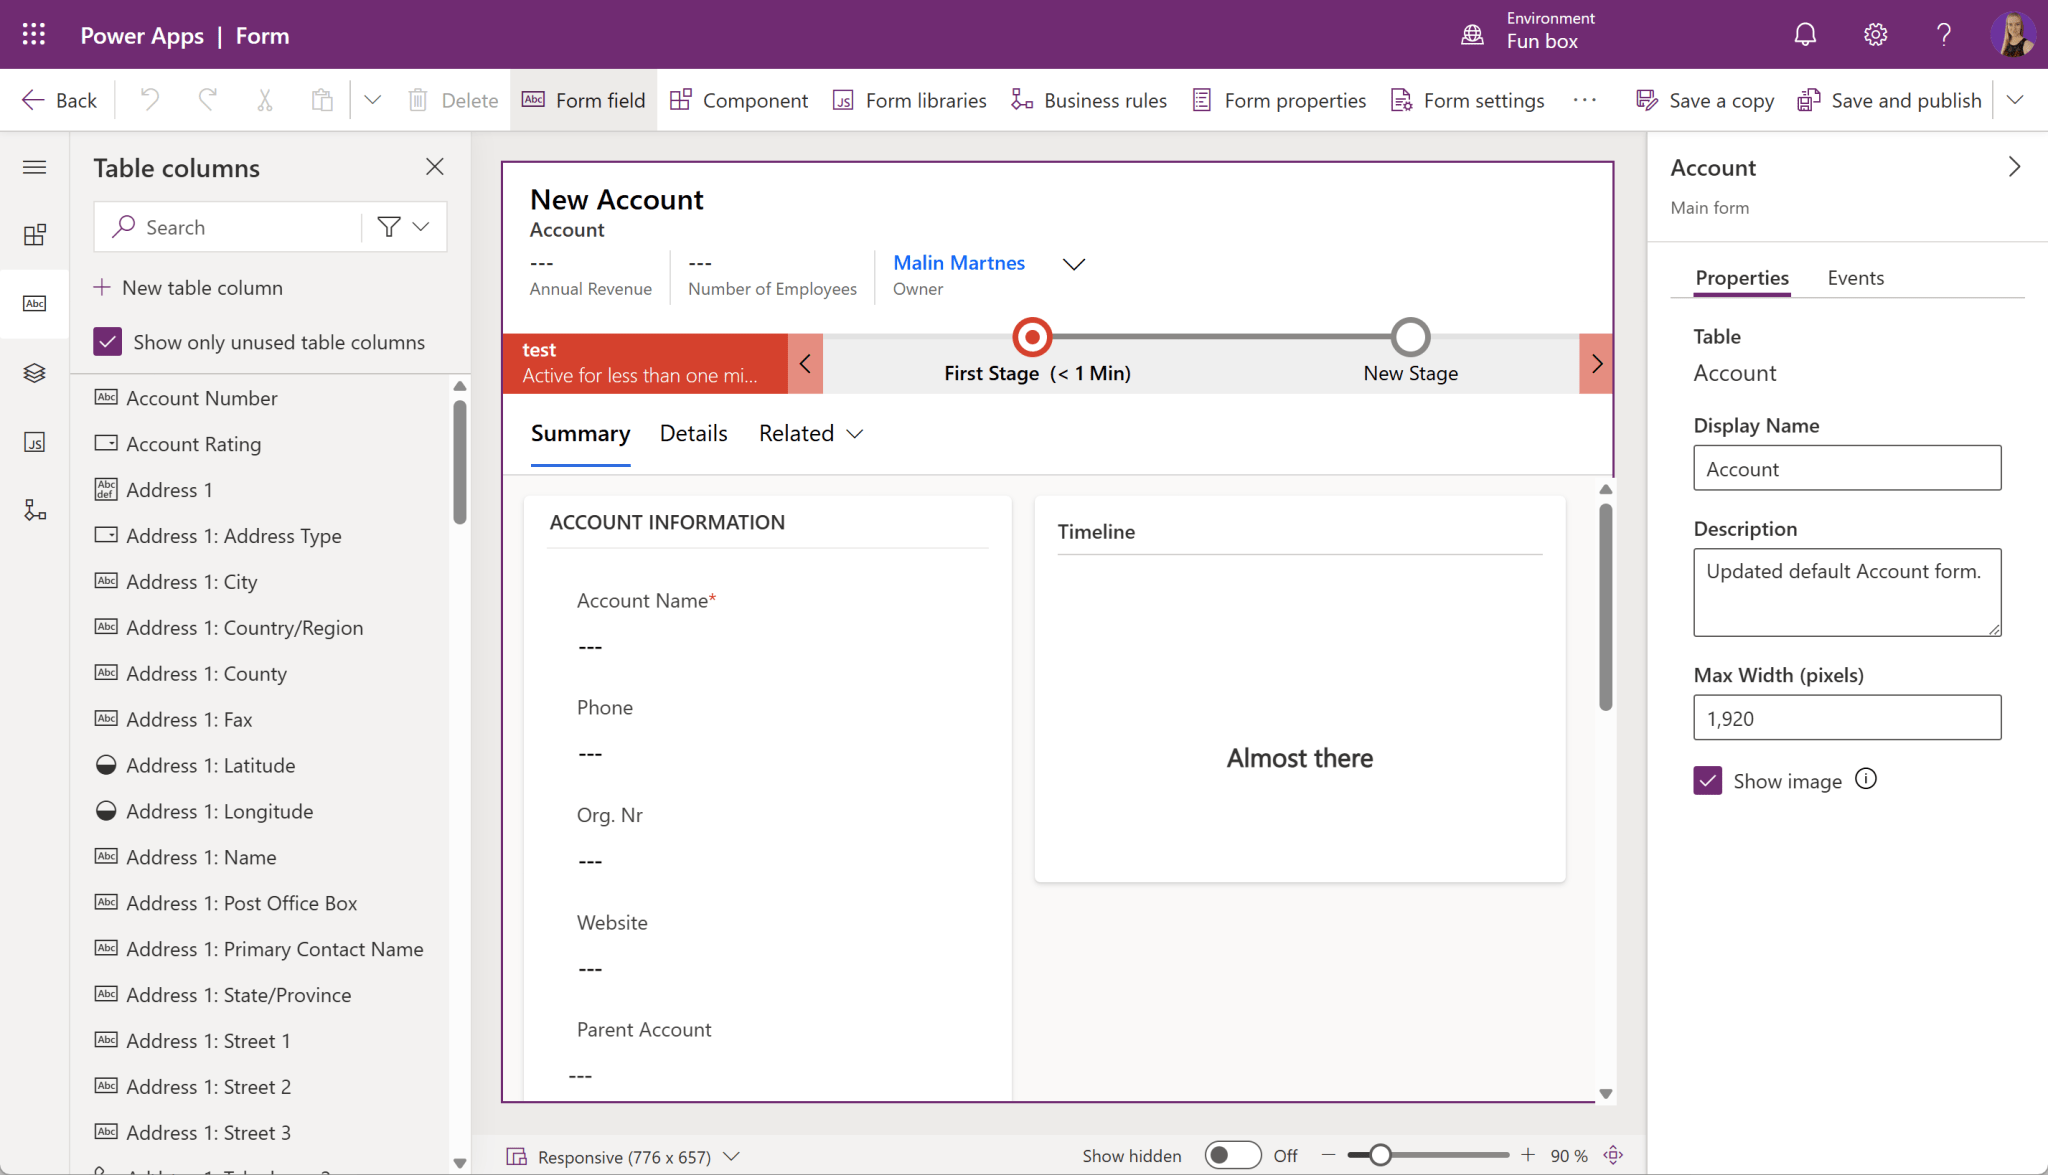Image resolution: width=2048 pixels, height=1175 pixels.
Task: Click the Cut scissors icon
Action: pos(265,100)
